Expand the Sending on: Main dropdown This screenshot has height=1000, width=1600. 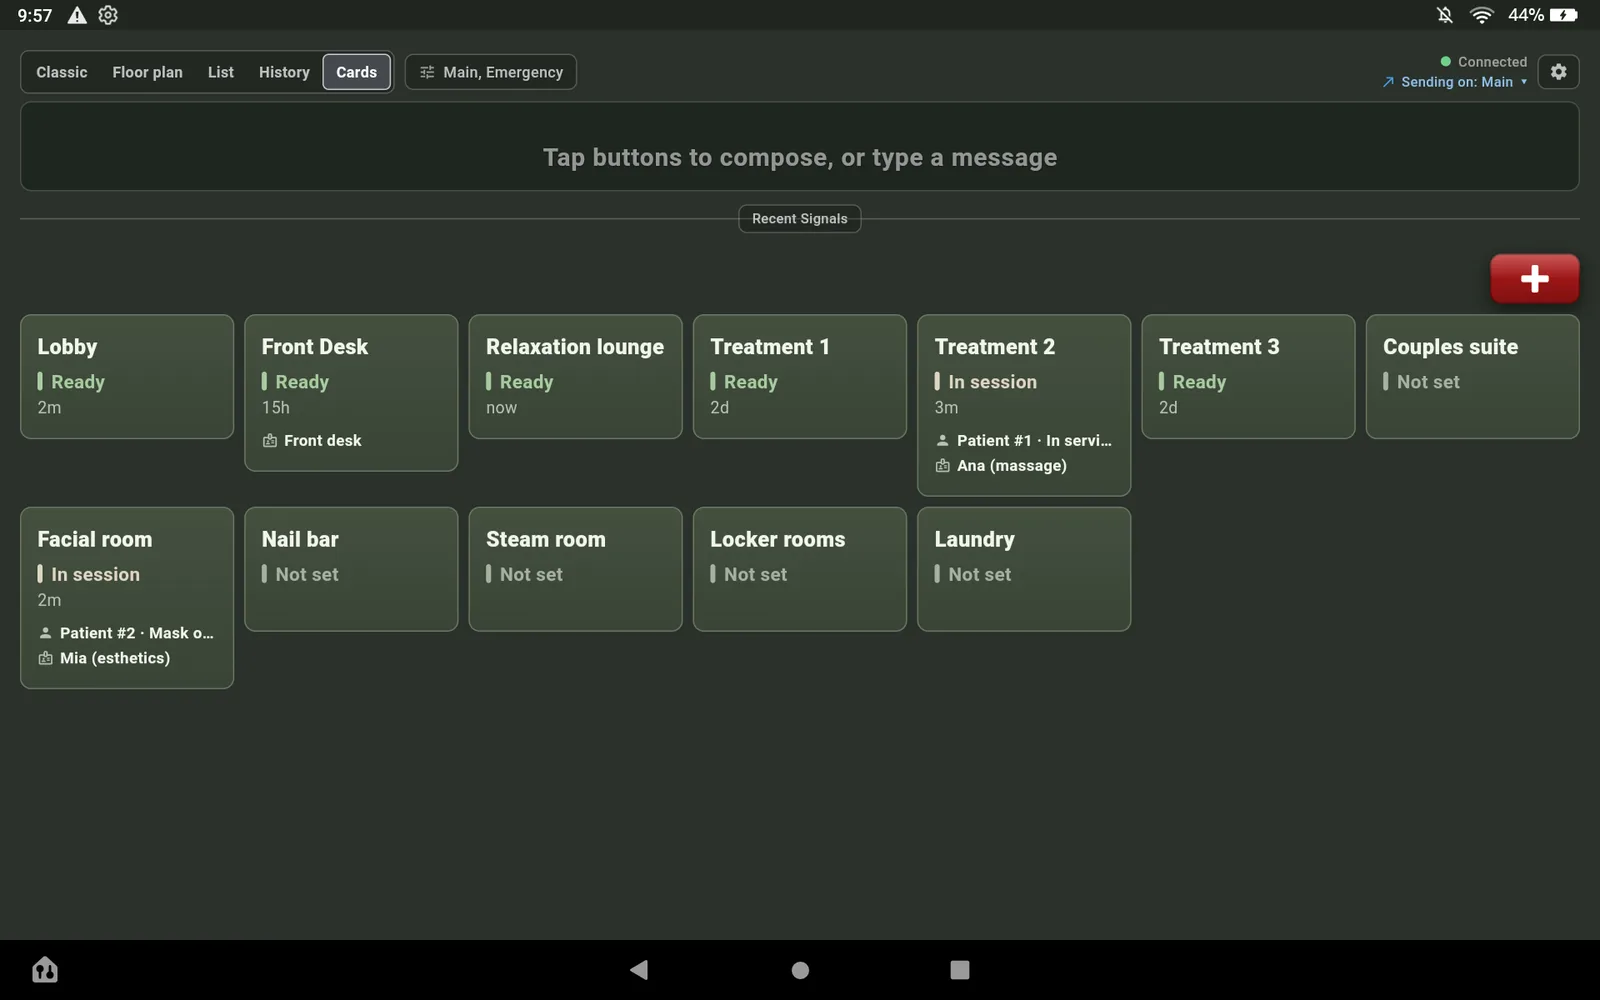click(1455, 82)
